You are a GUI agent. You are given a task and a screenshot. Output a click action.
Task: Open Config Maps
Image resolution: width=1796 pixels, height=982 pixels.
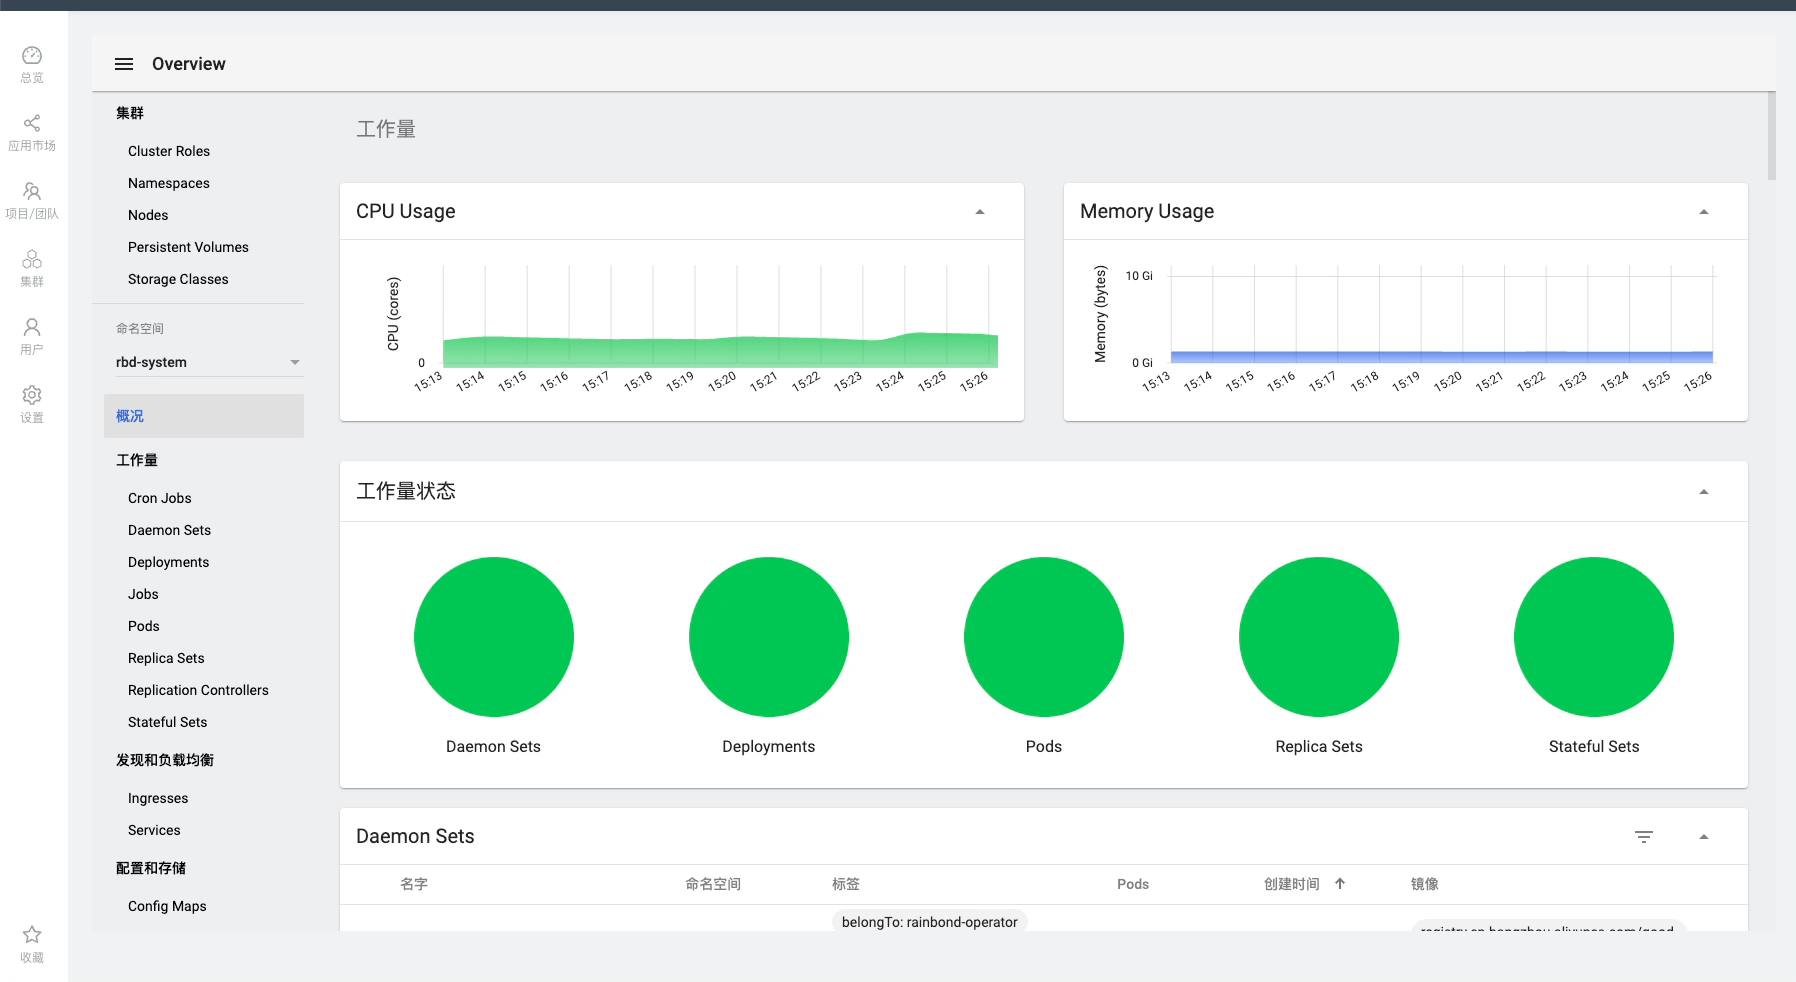click(167, 906)
